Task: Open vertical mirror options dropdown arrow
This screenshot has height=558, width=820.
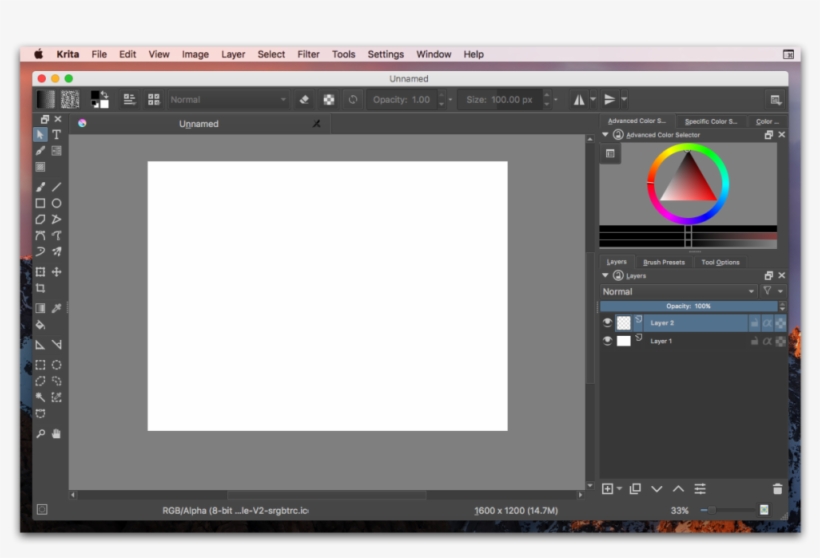Action: click(x=624, y=99)
